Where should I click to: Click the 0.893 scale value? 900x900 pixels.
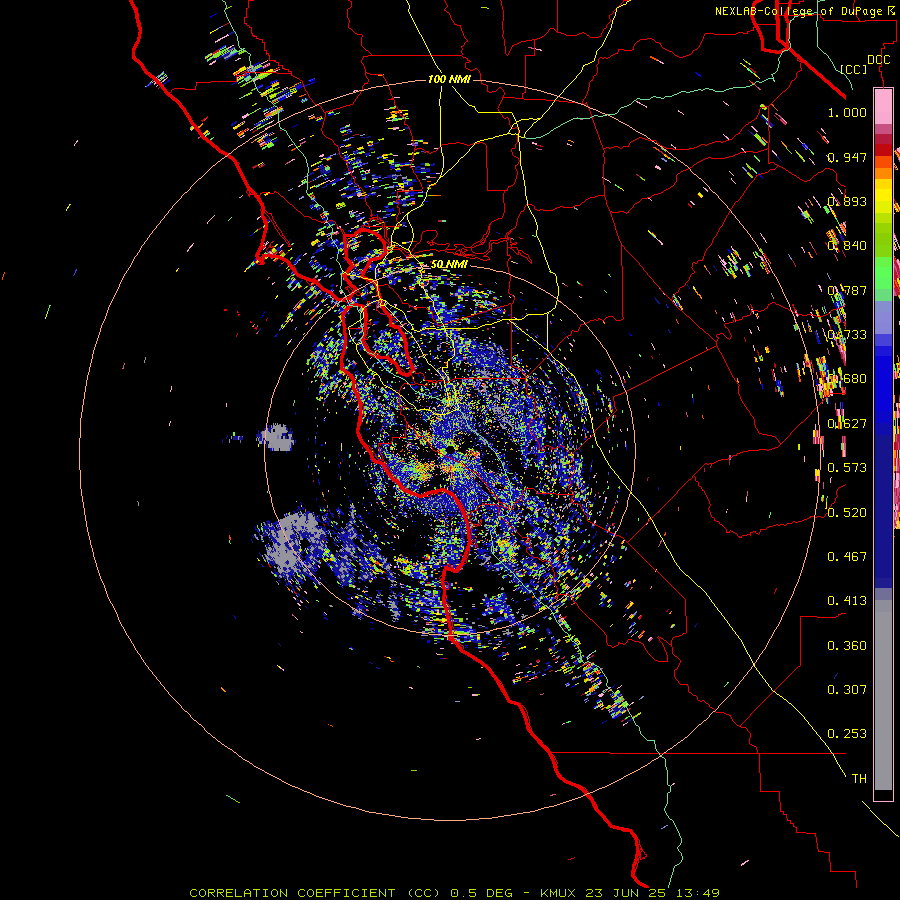click(847, 201)
